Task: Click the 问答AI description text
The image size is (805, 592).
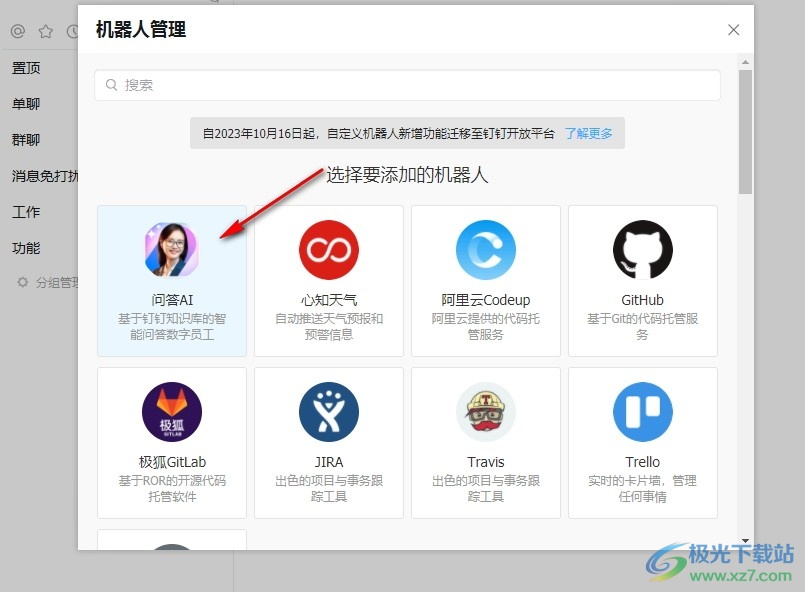Action: click(x=172, y=327)
